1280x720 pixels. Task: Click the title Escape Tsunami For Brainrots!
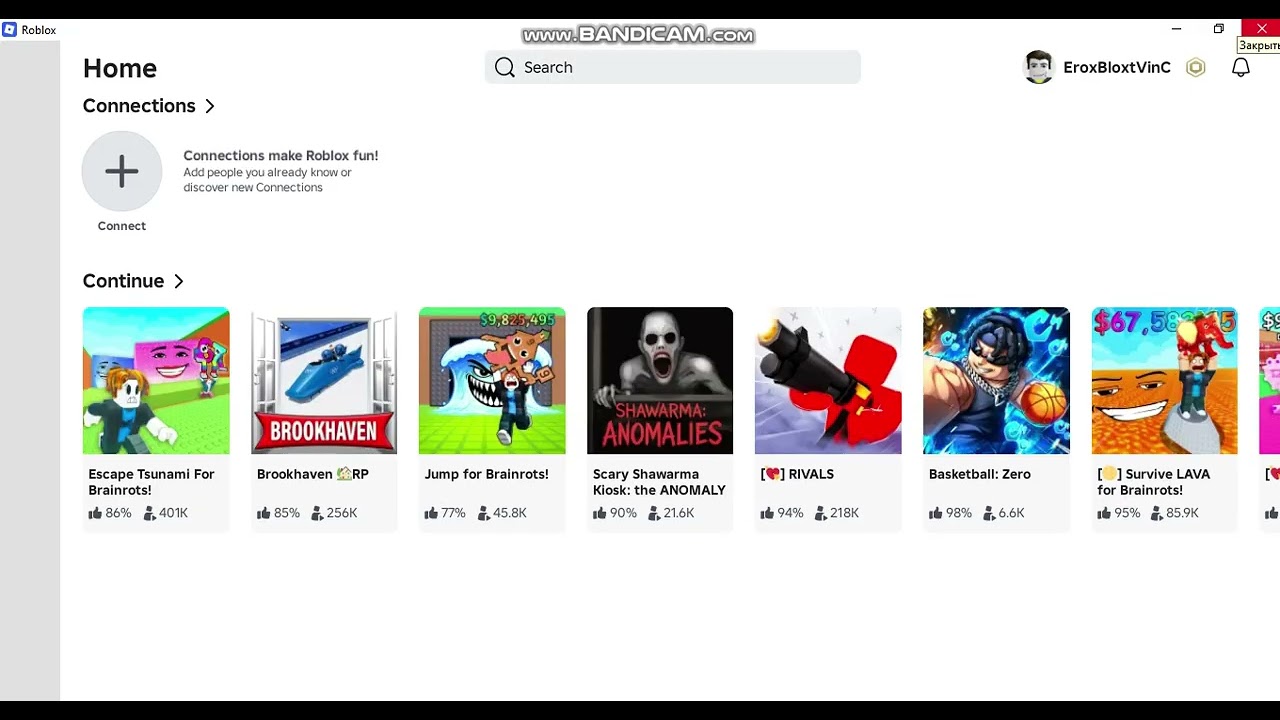pos(151,482)
